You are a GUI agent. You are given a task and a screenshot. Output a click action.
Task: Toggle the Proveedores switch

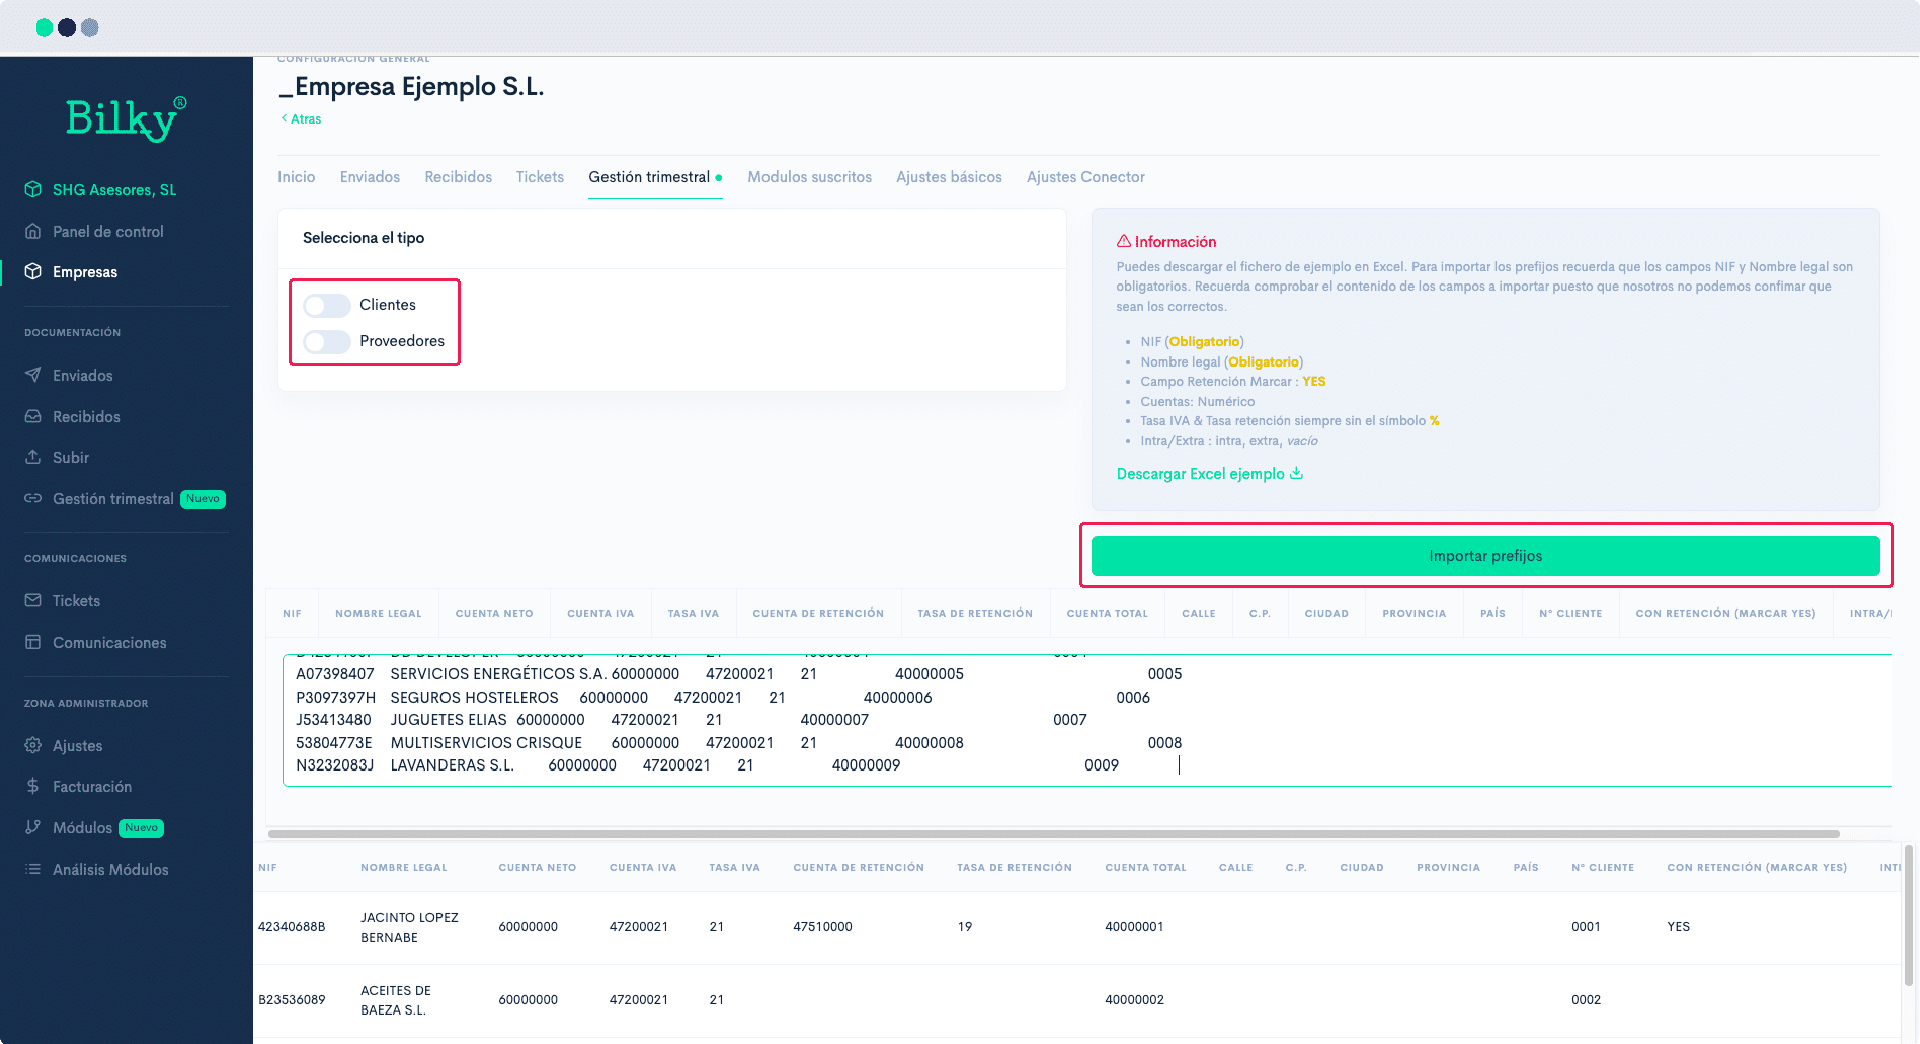pyautogui.click(x=327, y=341)
